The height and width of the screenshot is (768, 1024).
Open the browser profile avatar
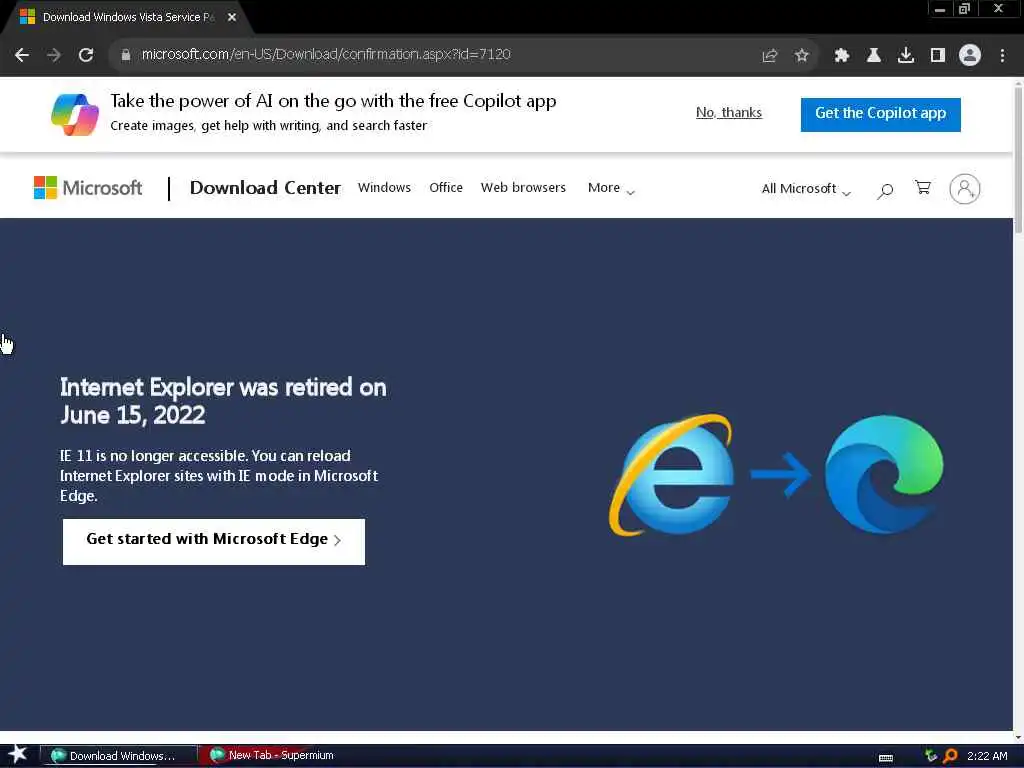click(x=970, y=56)
